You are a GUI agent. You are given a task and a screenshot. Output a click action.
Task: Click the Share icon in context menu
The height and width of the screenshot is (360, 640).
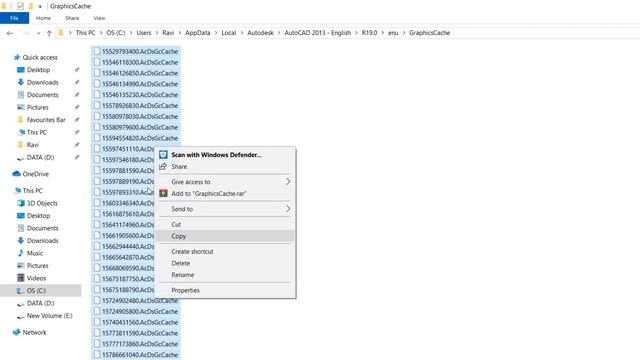pyautogui.click(x=163, y=167)
